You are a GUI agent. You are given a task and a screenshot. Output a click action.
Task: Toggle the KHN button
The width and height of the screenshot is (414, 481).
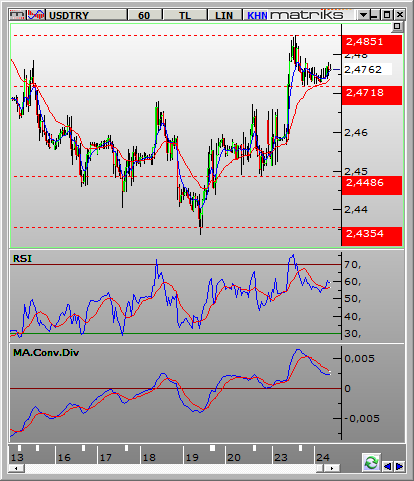pyautogui.click(x=257, y=15)
